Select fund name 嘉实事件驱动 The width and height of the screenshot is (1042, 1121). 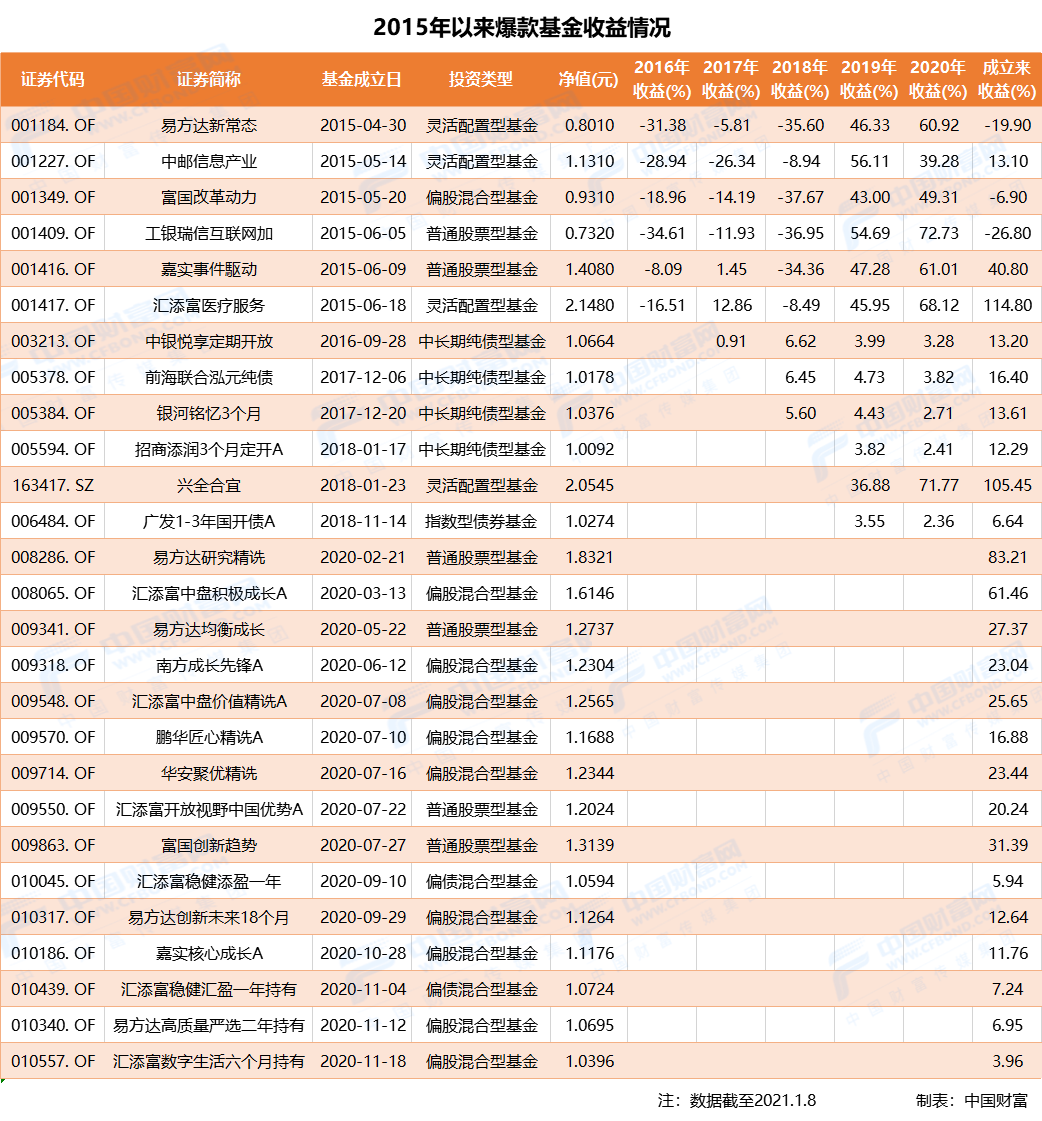click(x=208, y=270)
